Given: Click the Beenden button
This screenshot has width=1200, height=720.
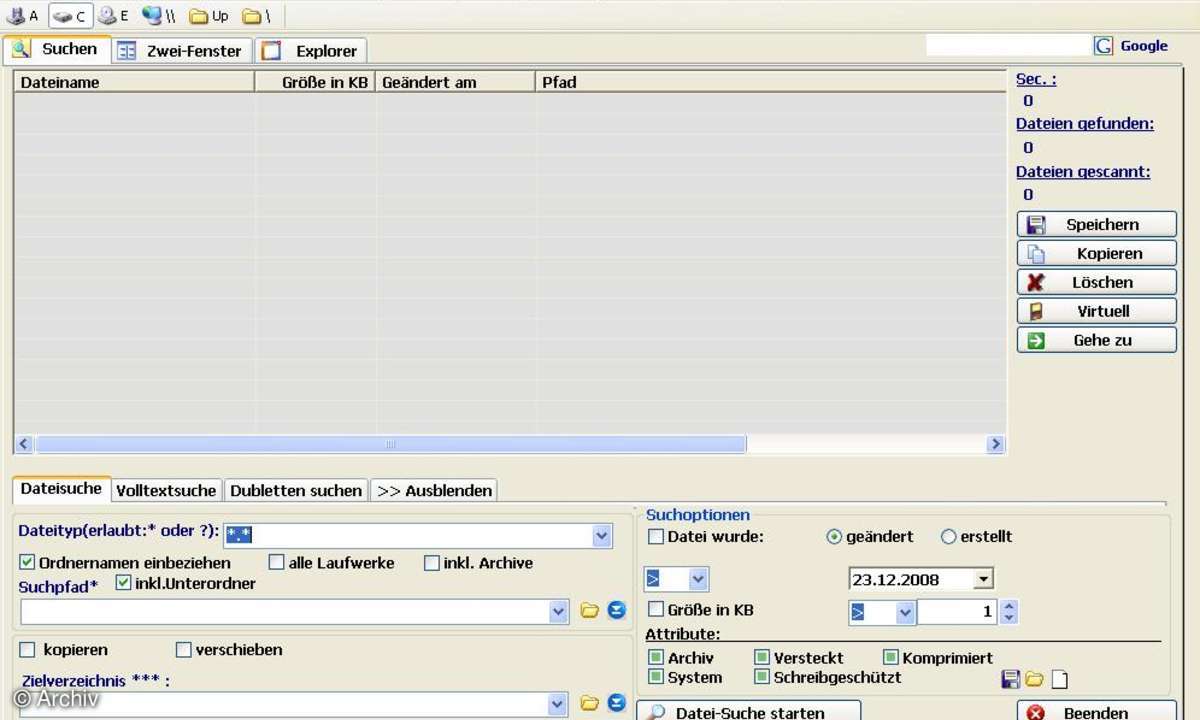Looking at the screenshot, I should coord(1097,711).
